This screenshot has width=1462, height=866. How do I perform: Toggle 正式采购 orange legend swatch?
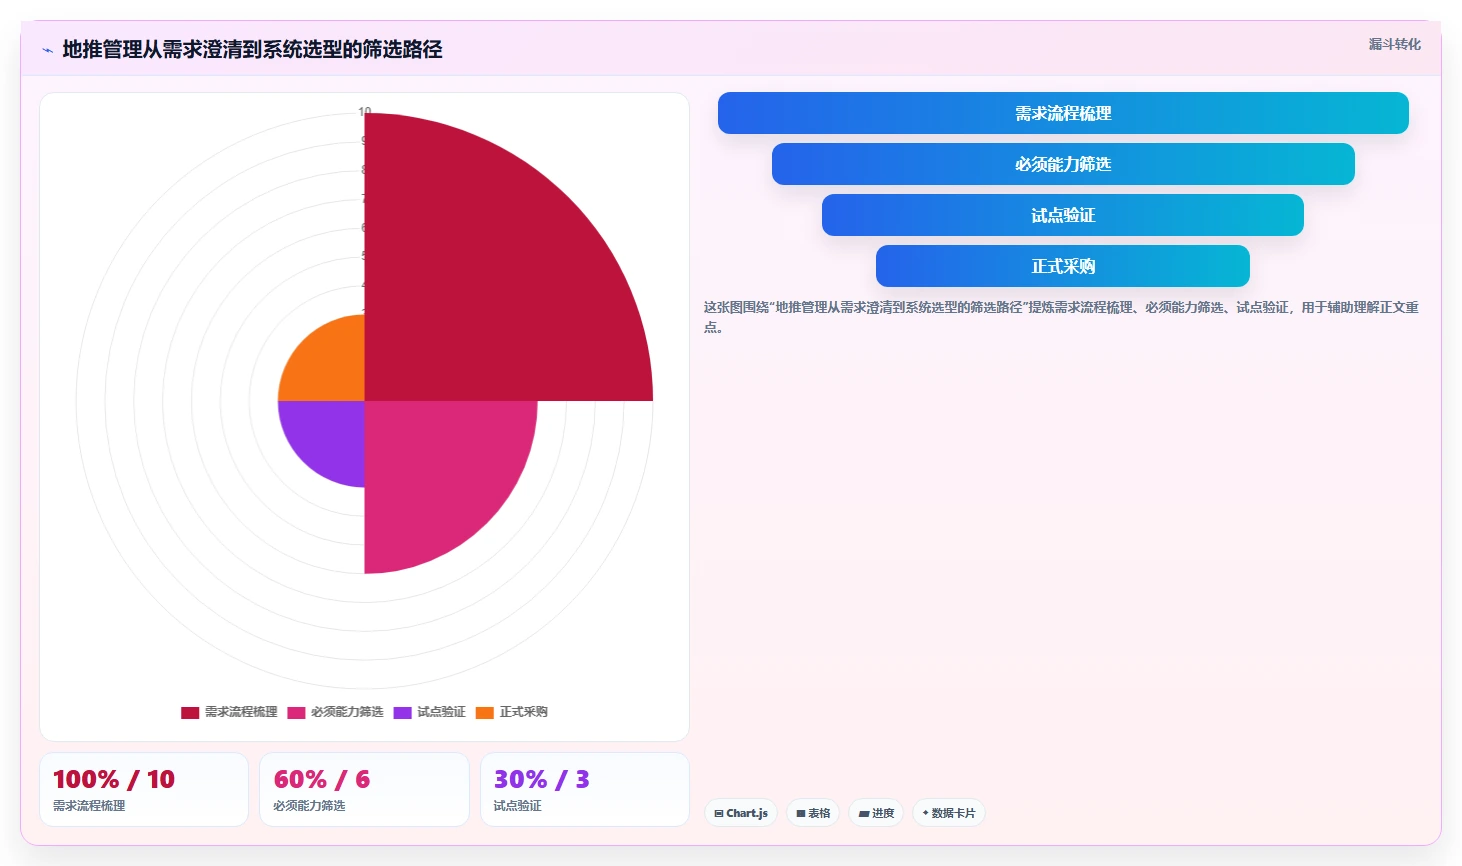point(485,712)
